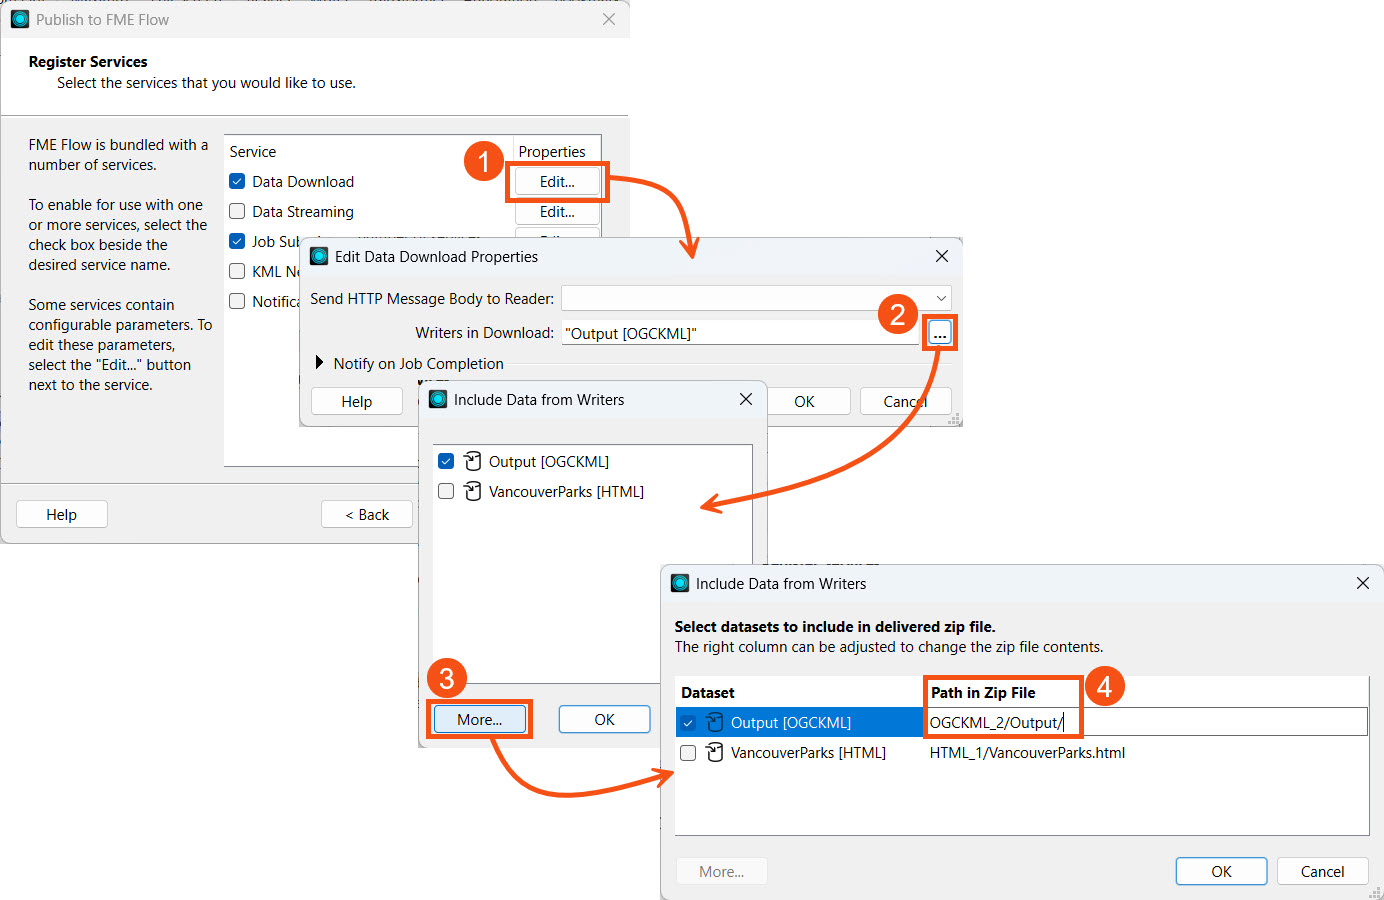Click the Back button in the Publish wizard
1384x900 pixels.
[366, 514]
